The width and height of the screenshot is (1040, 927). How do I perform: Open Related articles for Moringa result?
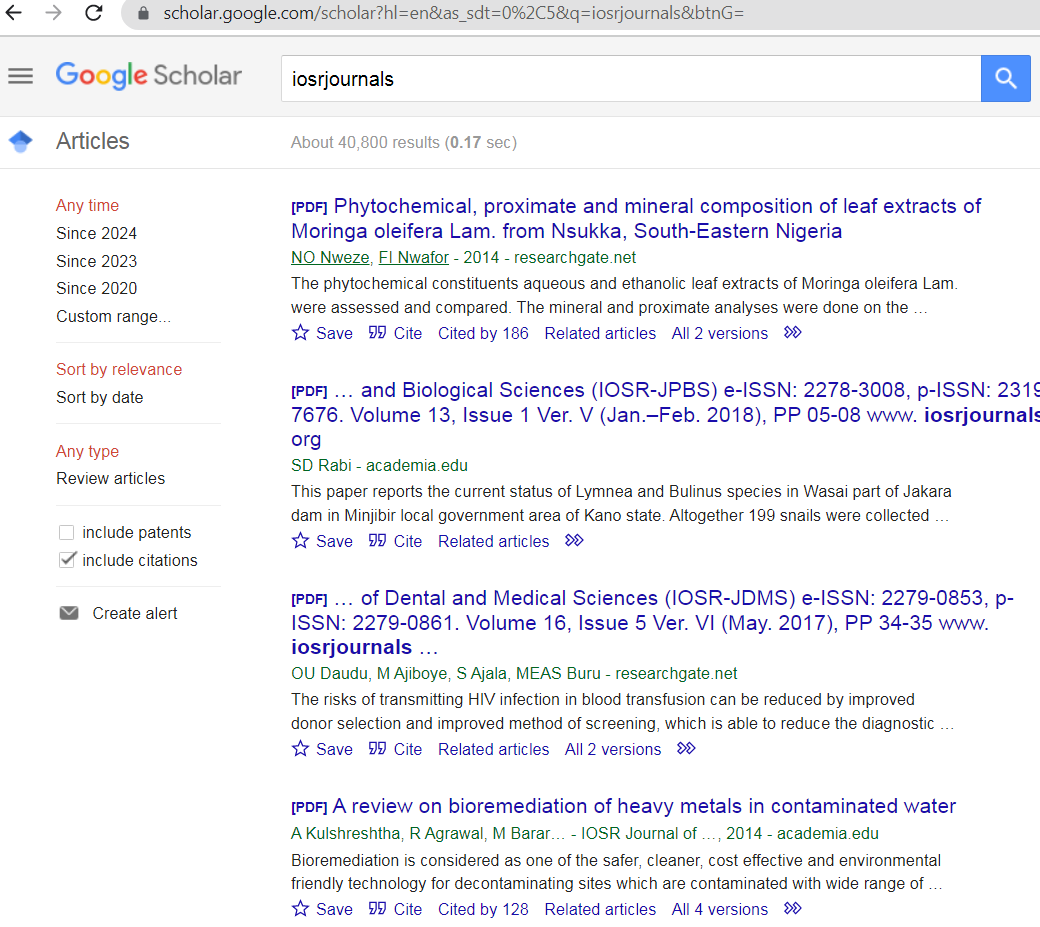pos(600,334)
